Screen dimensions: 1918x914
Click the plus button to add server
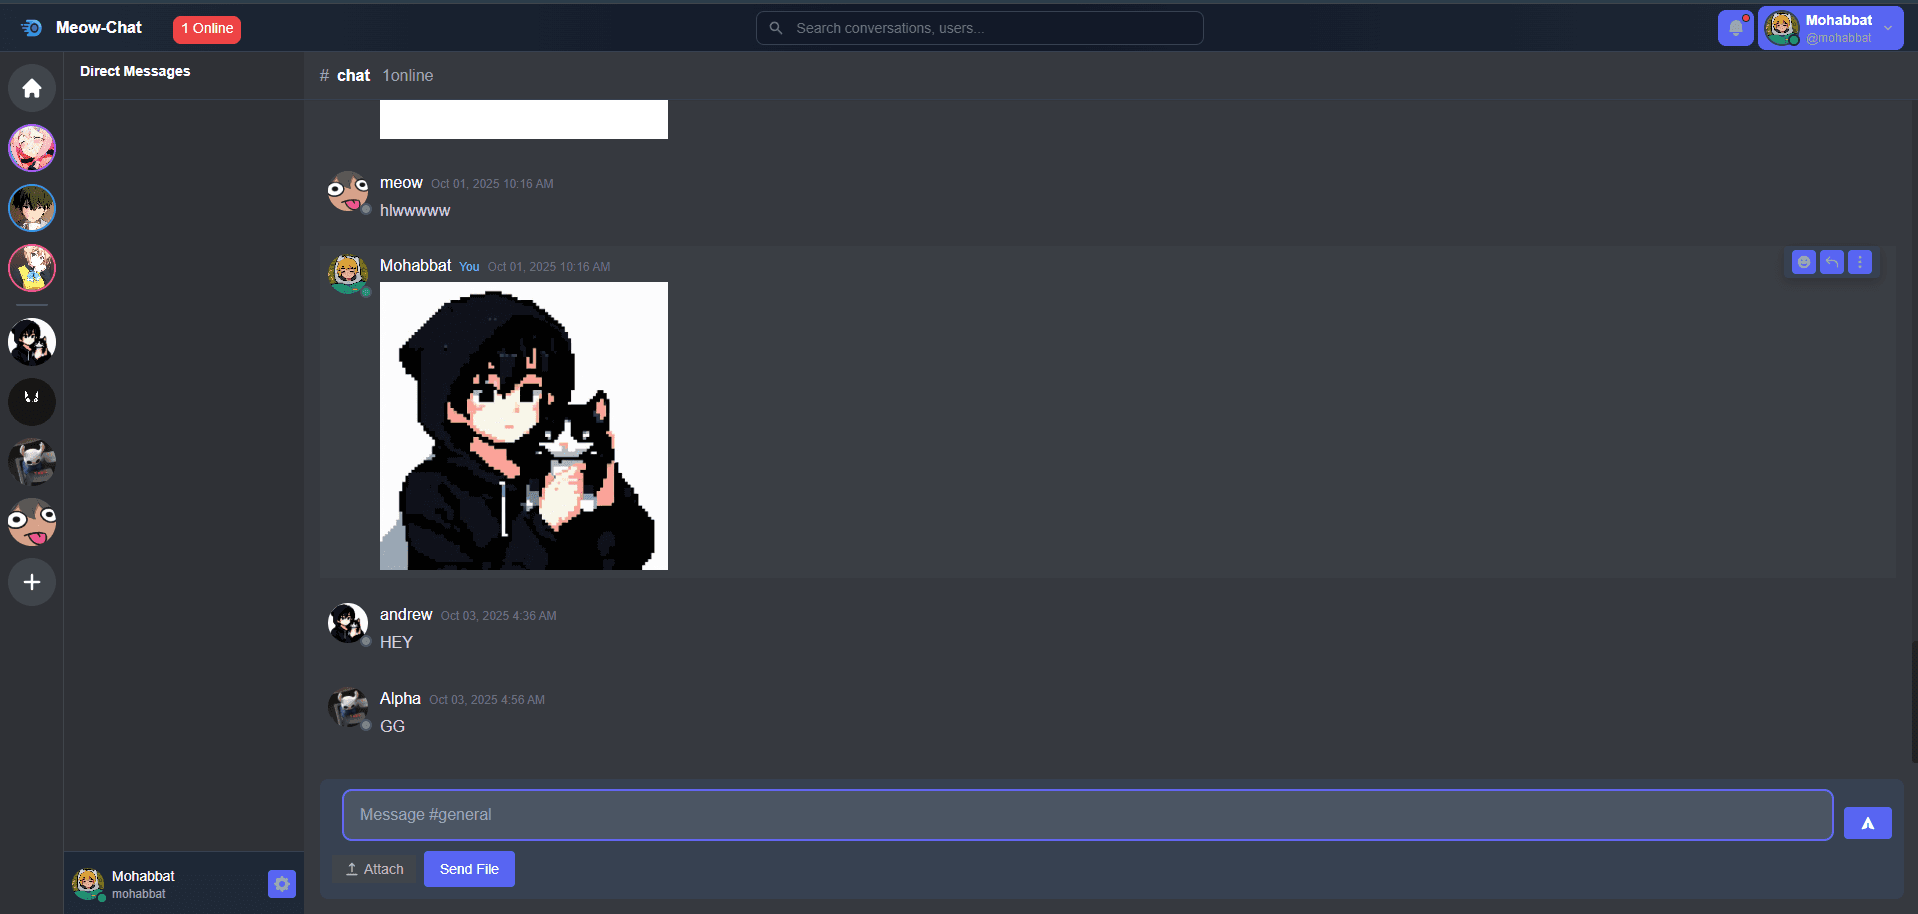click(x=32, y=582)
